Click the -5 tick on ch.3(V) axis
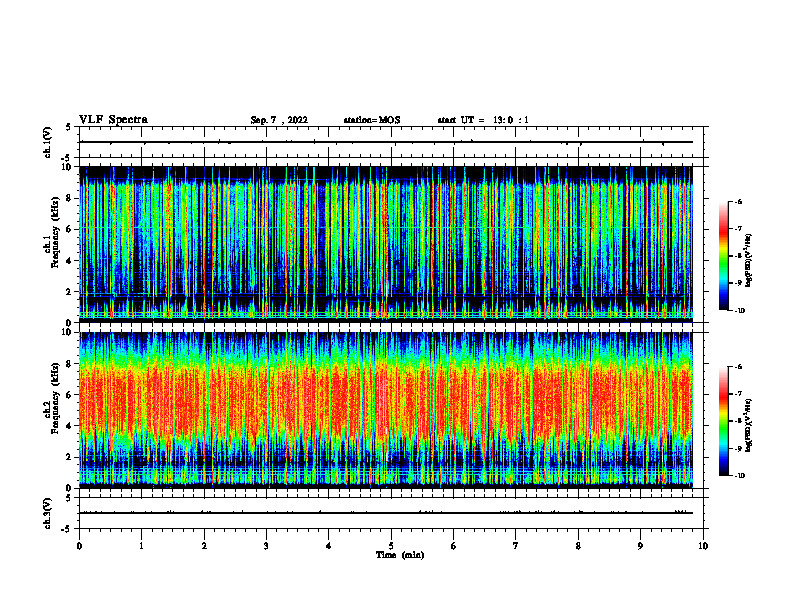Image resolution: width=792 pixels, height=612 pixels. pyautogui.click(x=68, y=529)
